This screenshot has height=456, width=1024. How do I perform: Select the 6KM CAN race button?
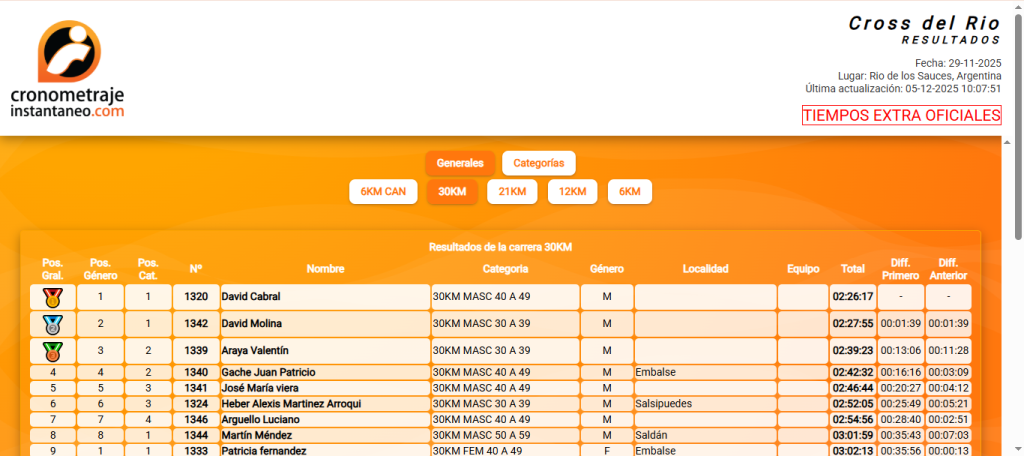point(383,192)
